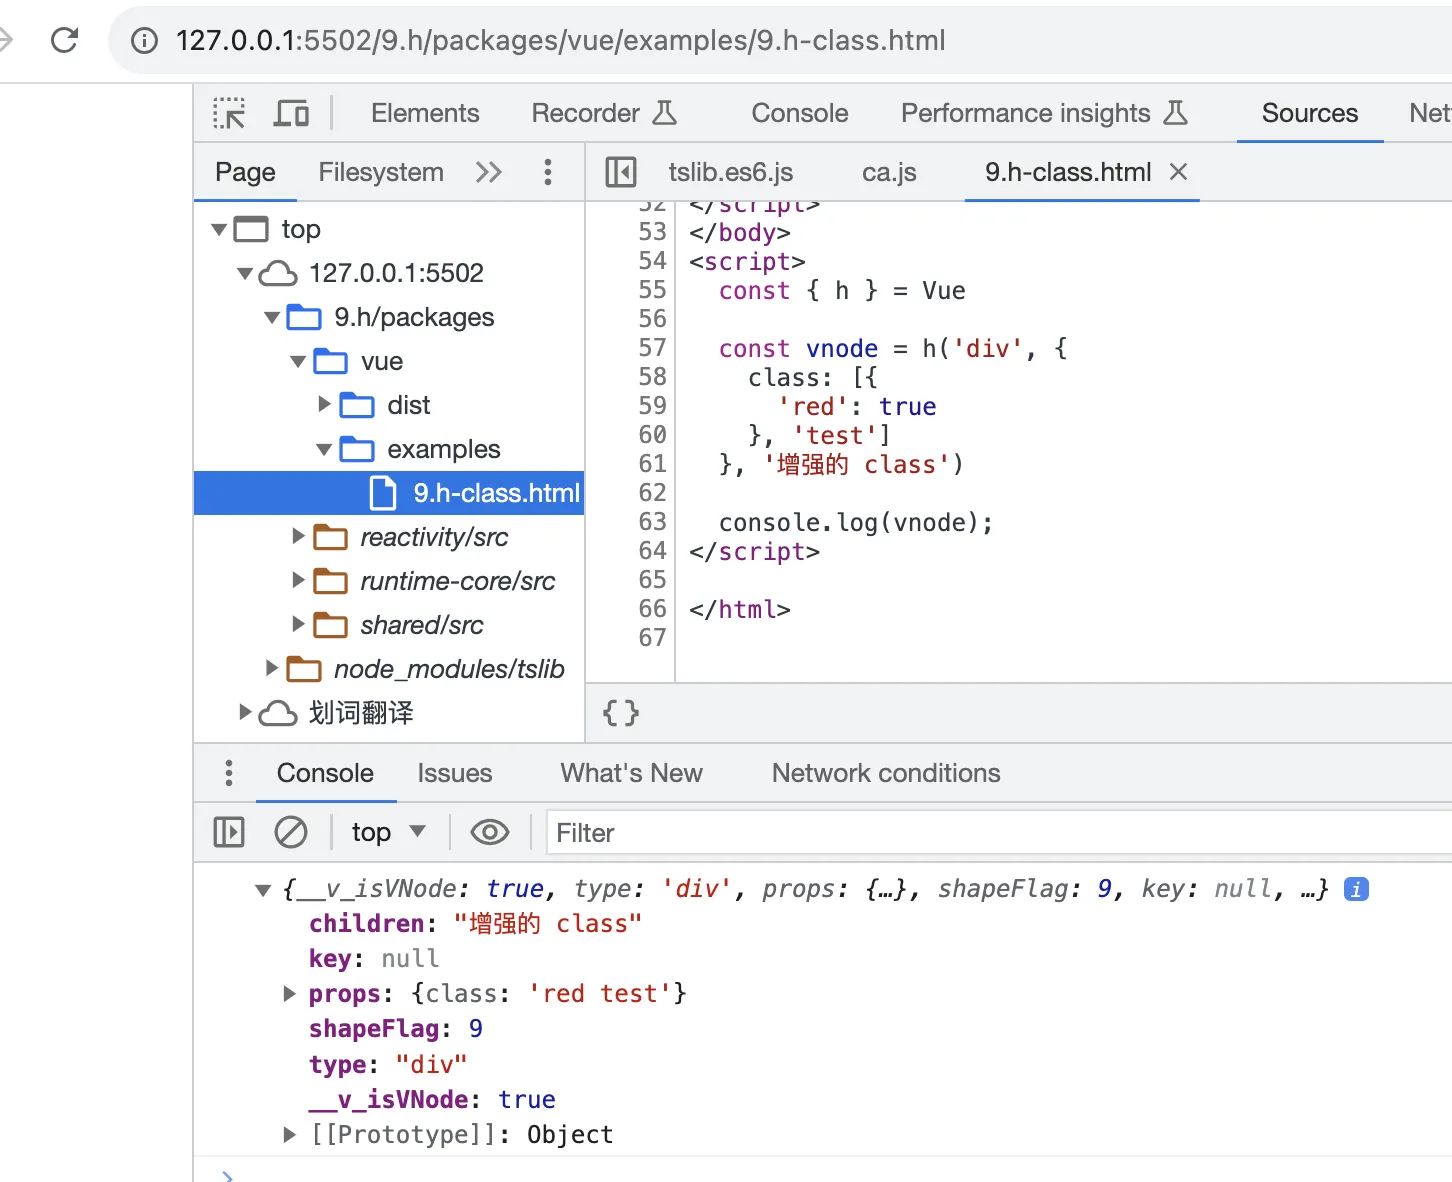Viewport: 1452px width, 1182px height.
Task: Open navigator three-dot options menu
Action: [548, 172]
